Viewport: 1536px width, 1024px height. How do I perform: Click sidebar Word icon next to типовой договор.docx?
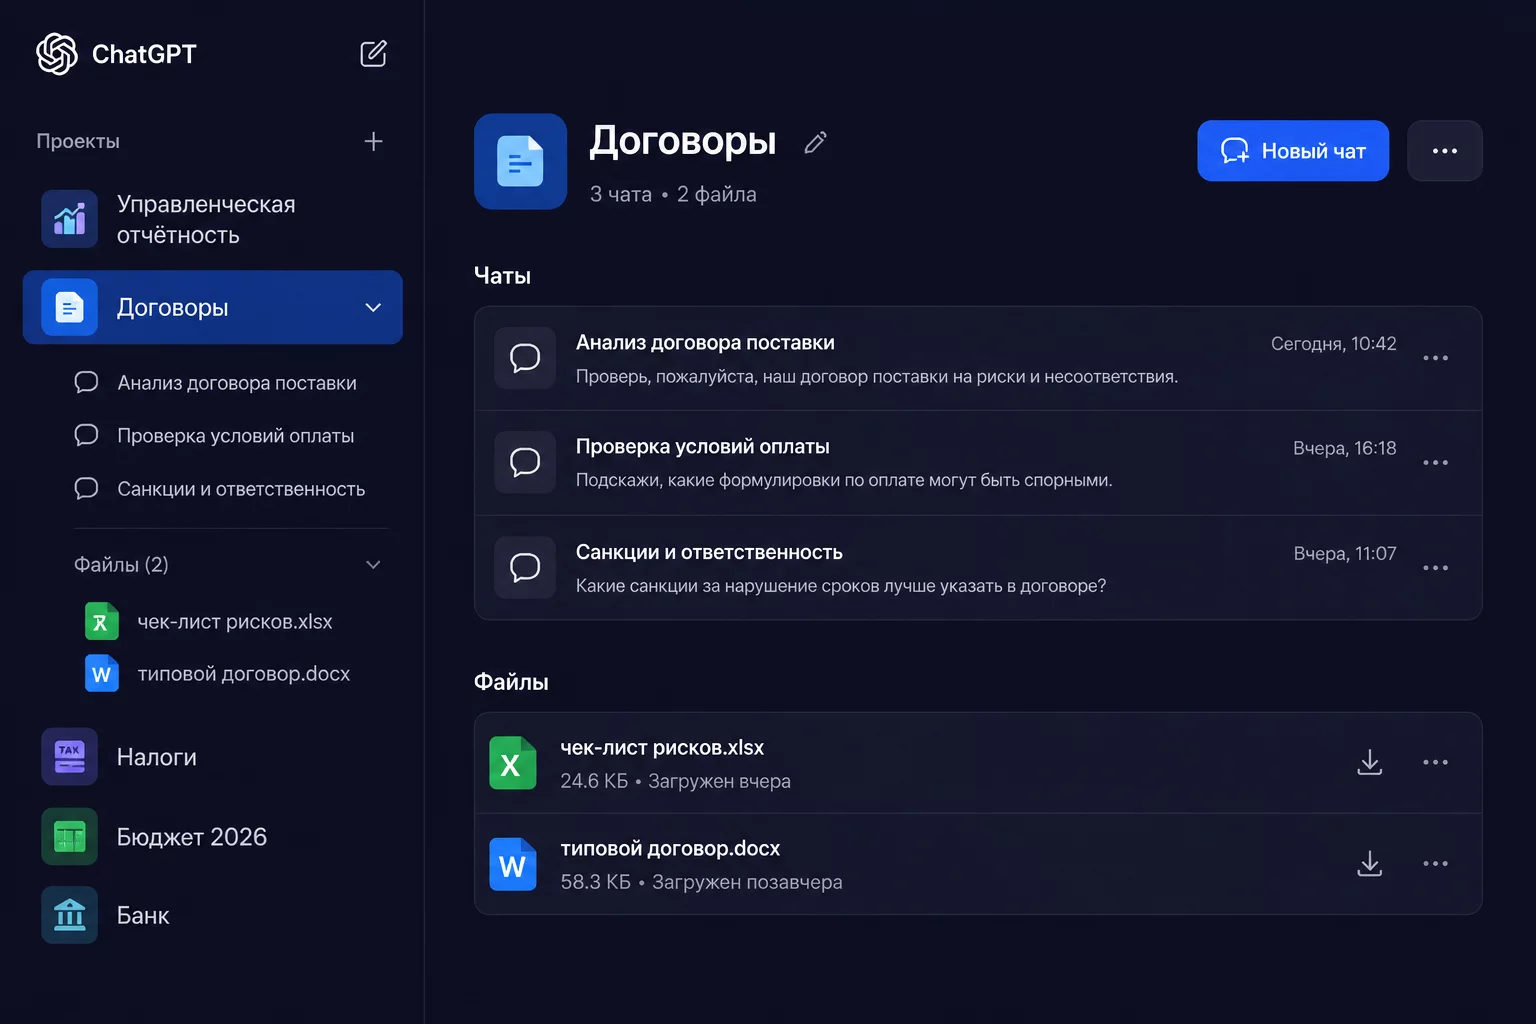[x=101, y=674]
